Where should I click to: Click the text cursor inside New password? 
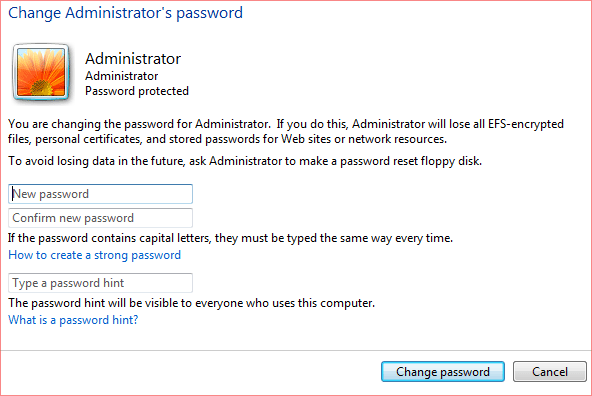[13, 194]
